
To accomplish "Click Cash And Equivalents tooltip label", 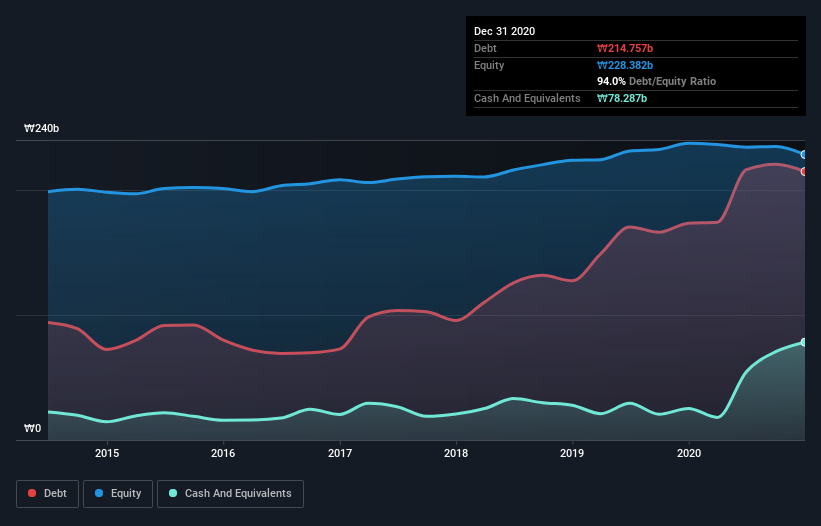I will tap(527, 98).
